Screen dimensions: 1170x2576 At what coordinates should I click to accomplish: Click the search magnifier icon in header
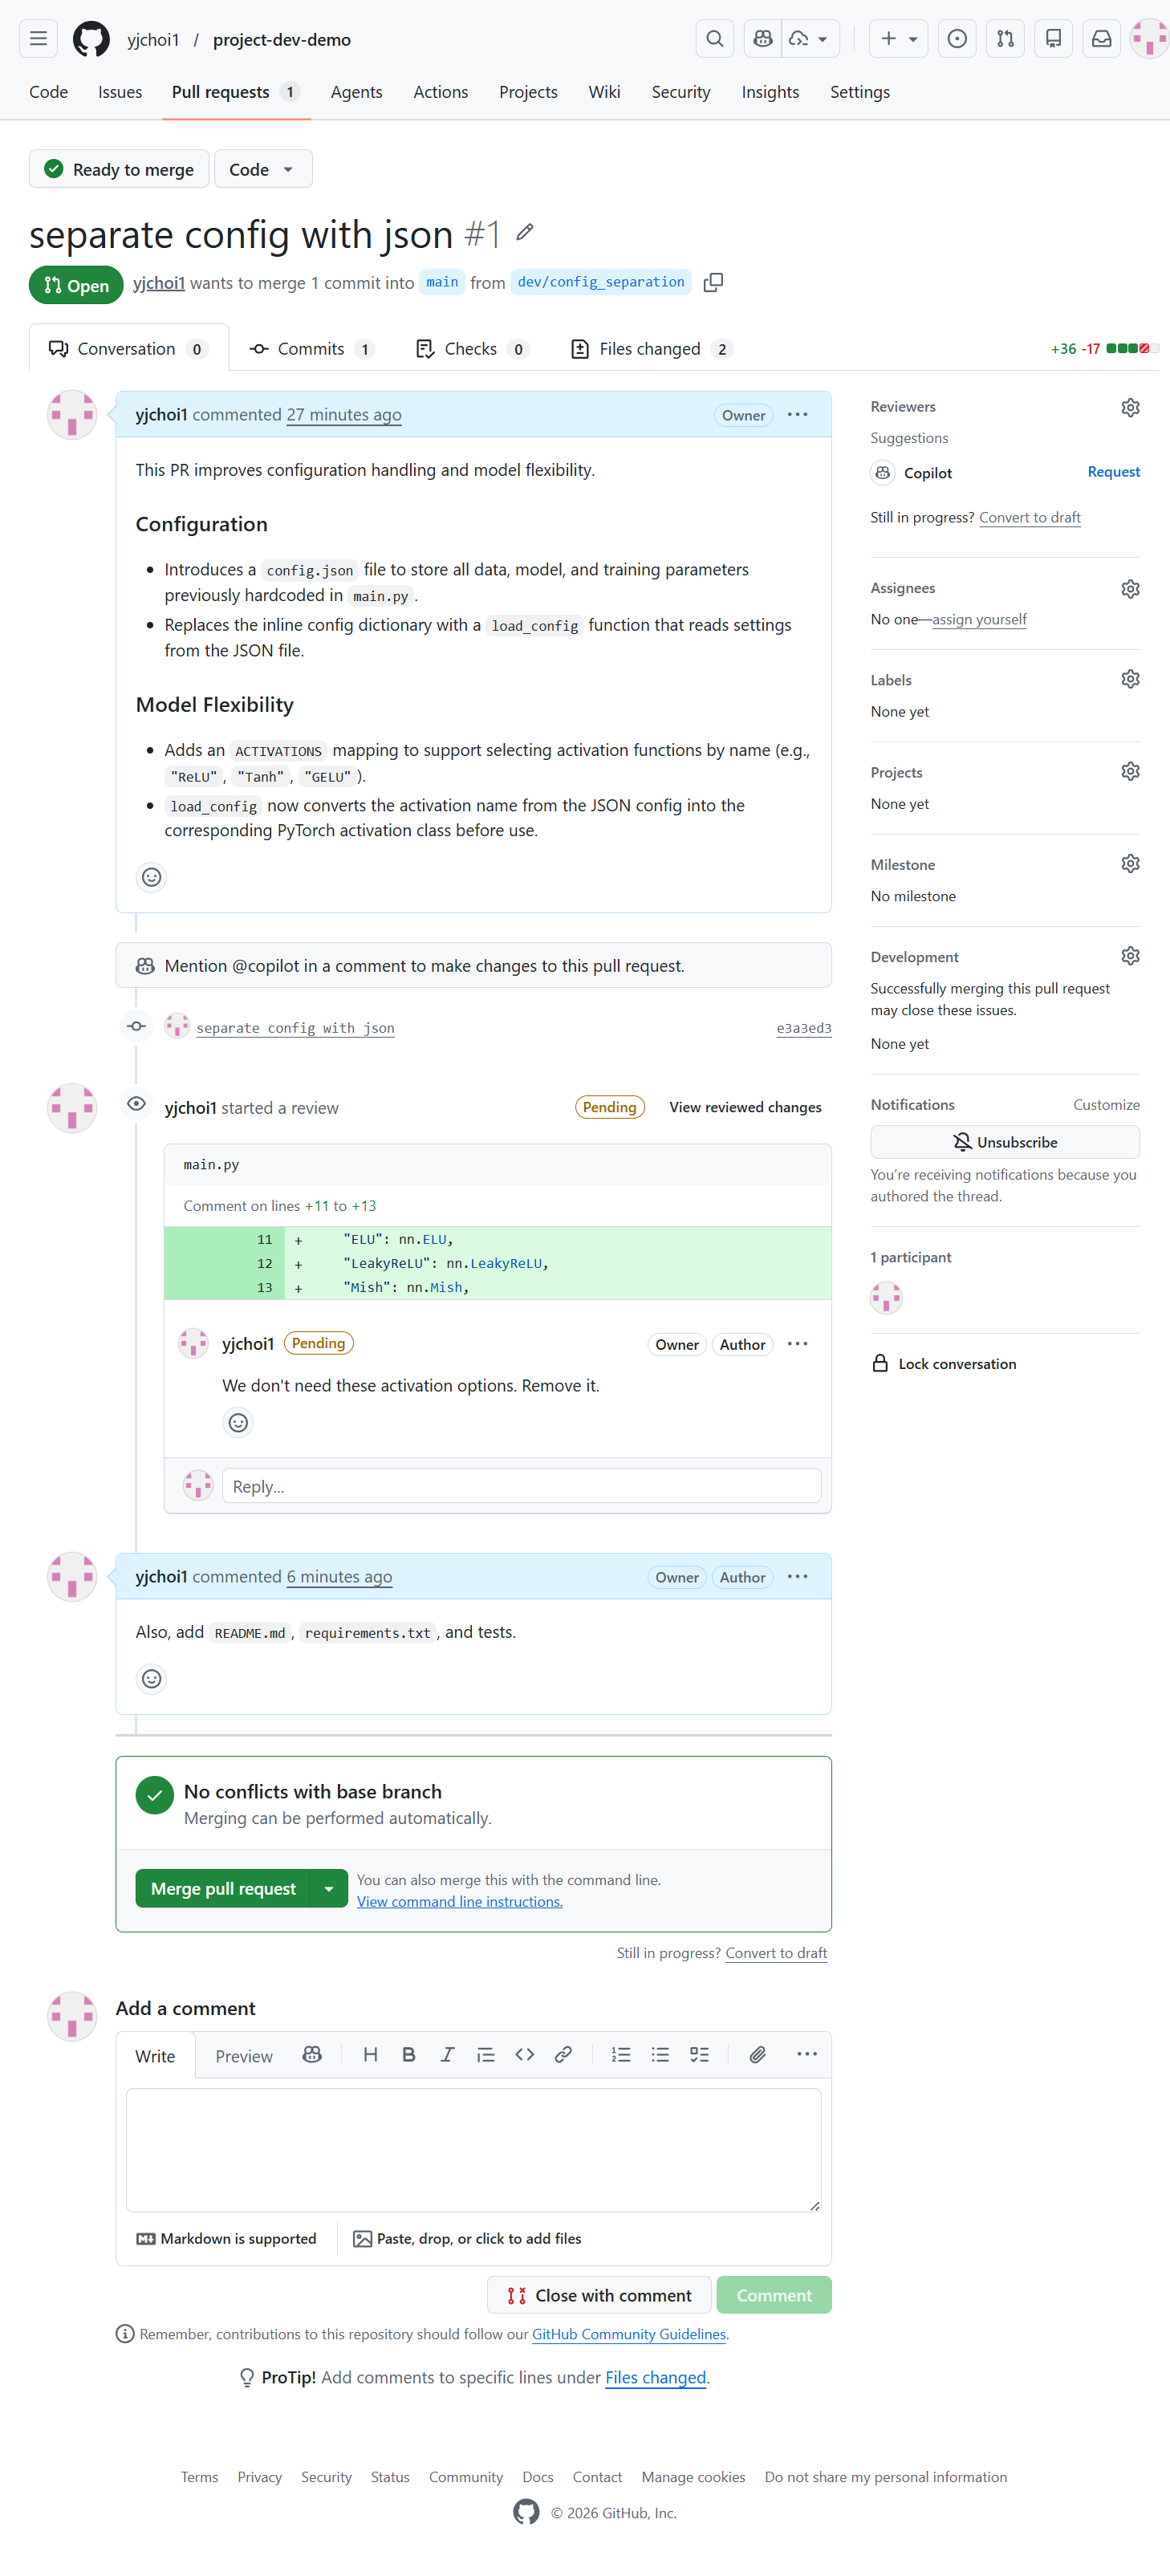pos(714,38)
